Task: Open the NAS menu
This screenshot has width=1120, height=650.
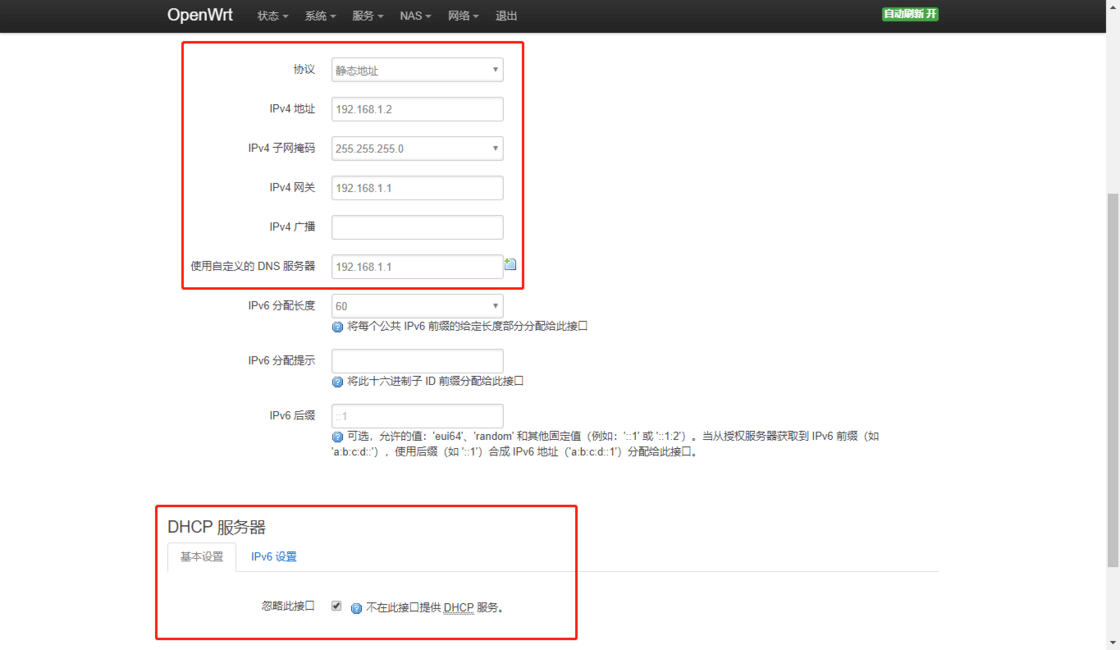Action: click(x=414, y=16)
